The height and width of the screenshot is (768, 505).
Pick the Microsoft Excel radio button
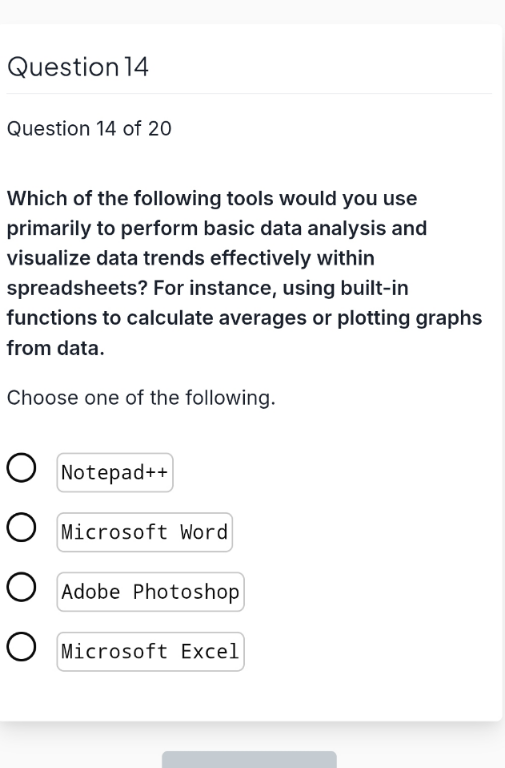point(21,647)
